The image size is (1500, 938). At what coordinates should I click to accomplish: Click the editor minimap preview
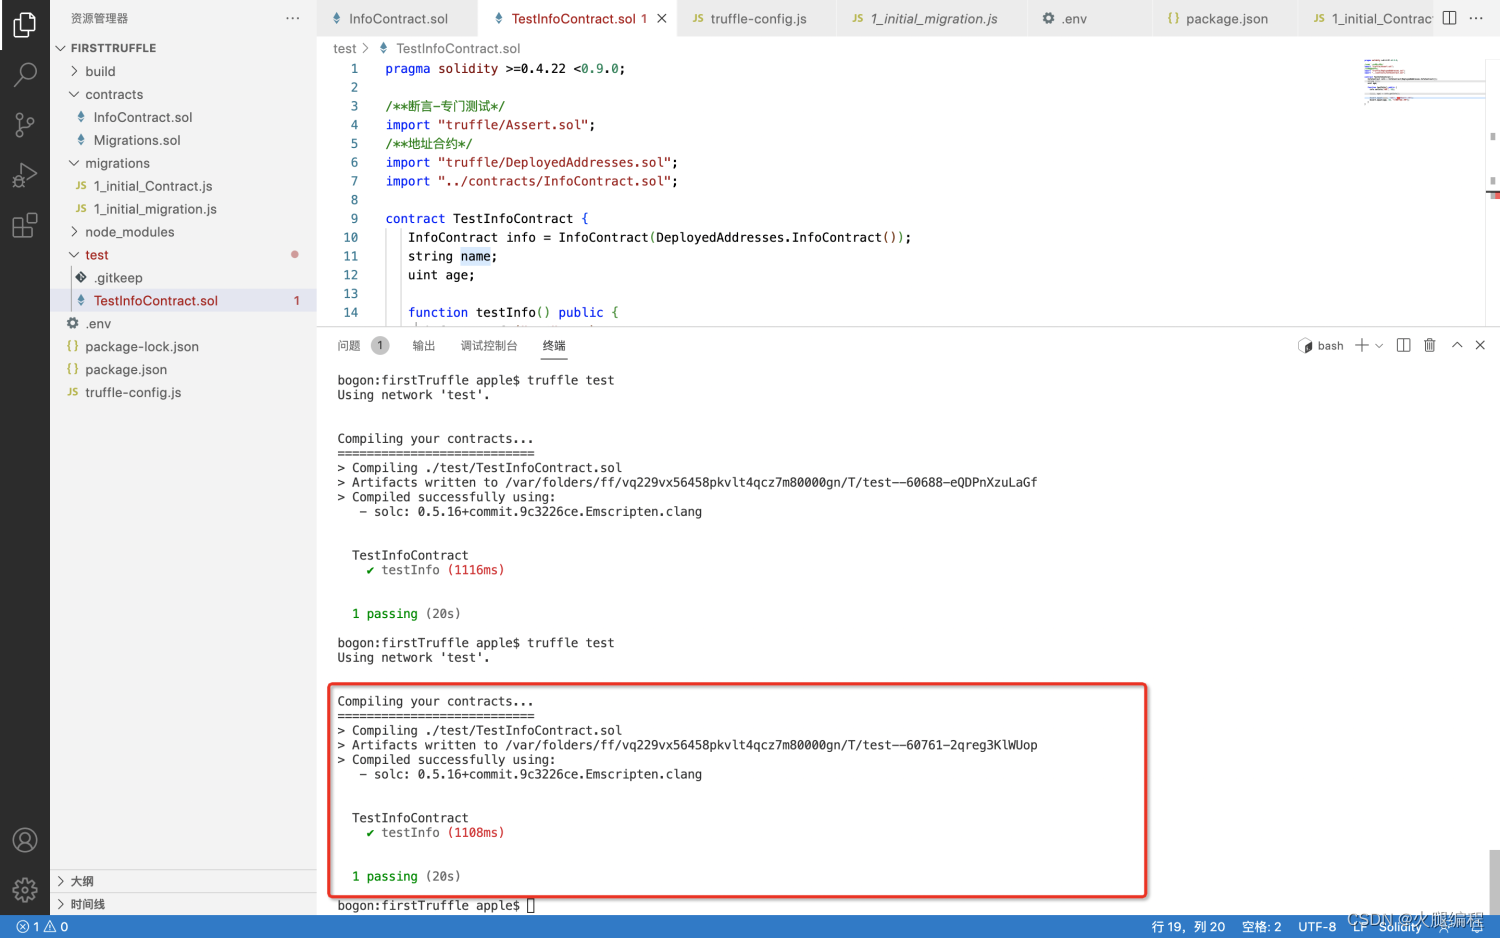pyautogui.click(x=1422, y=80)
